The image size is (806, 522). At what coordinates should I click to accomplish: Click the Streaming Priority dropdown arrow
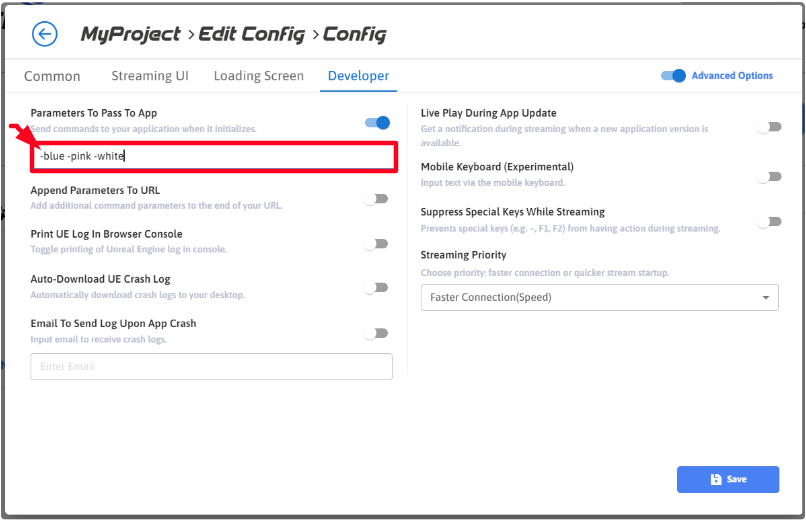766,297
